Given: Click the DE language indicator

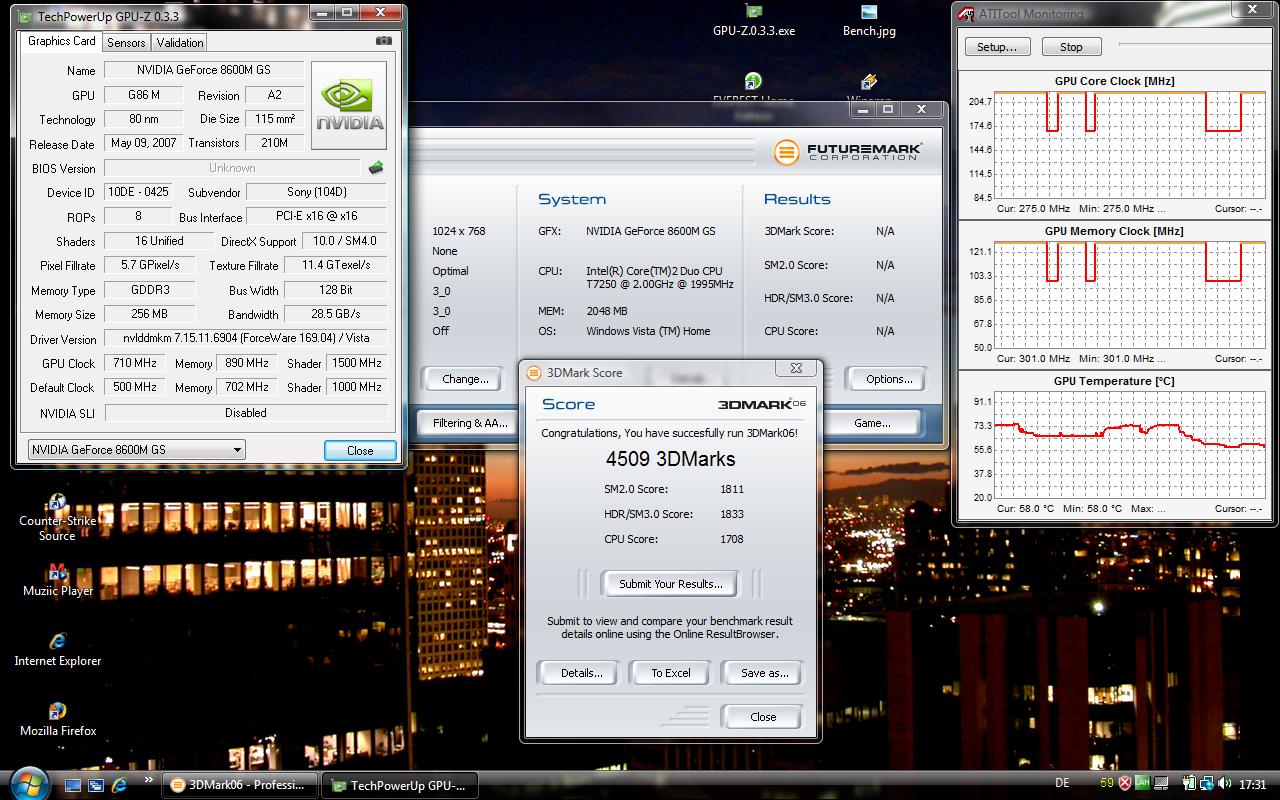Looking at the screenshot, I should pyautogui.click(x=1062, y=784).
